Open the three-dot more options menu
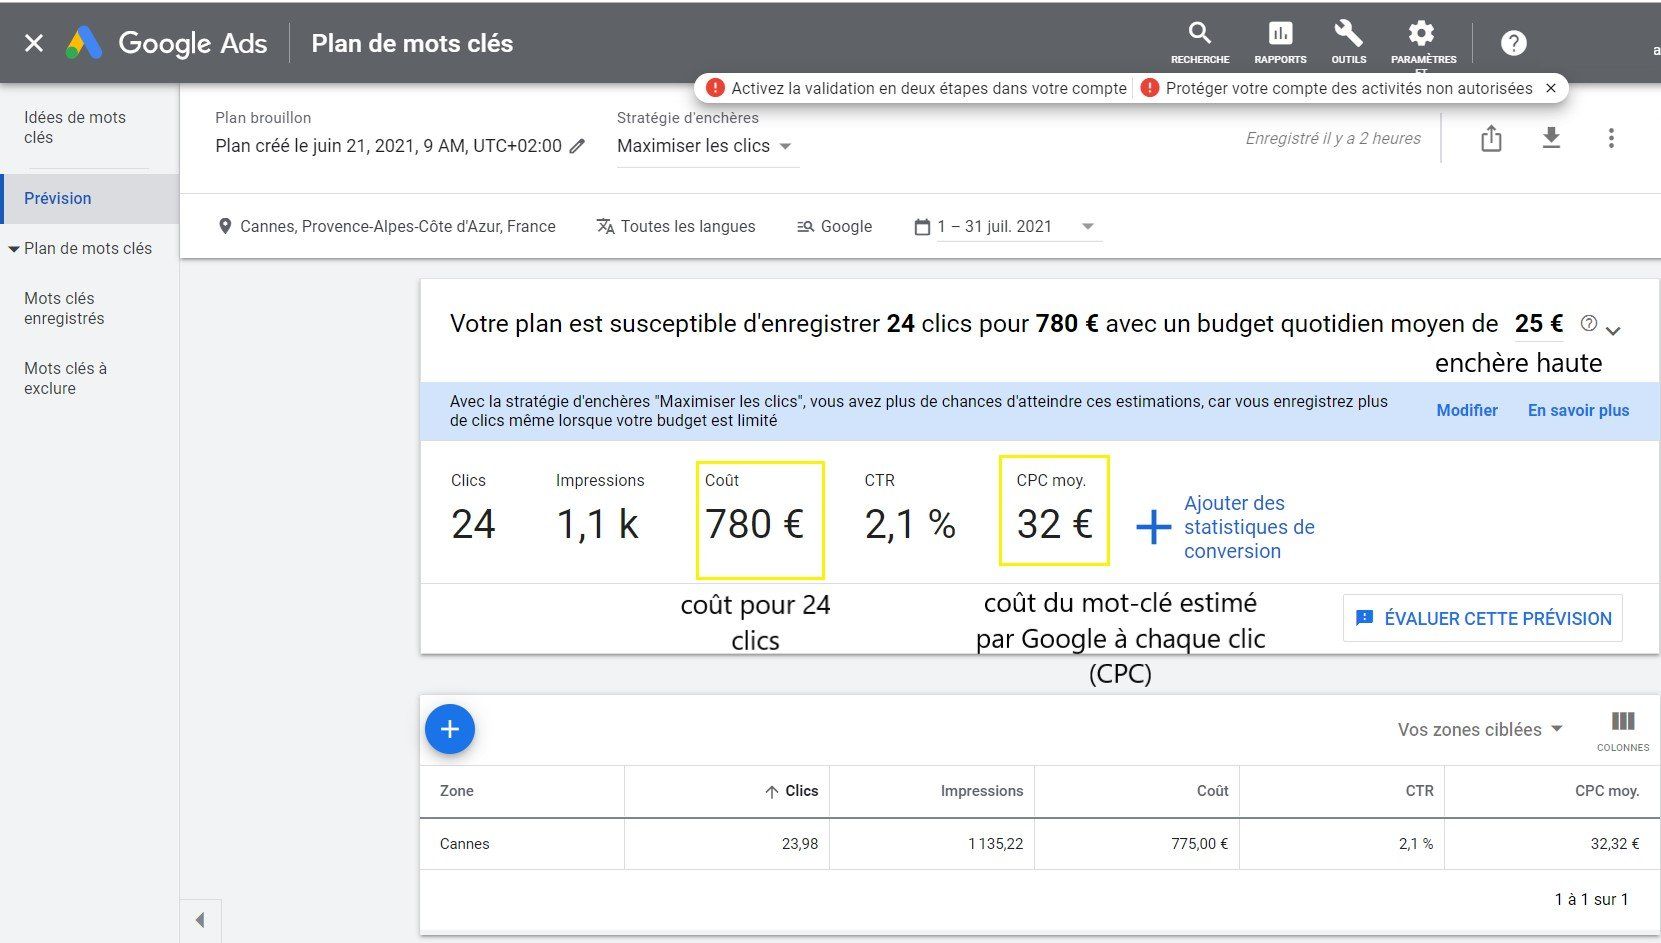 tap(1610, 138)
